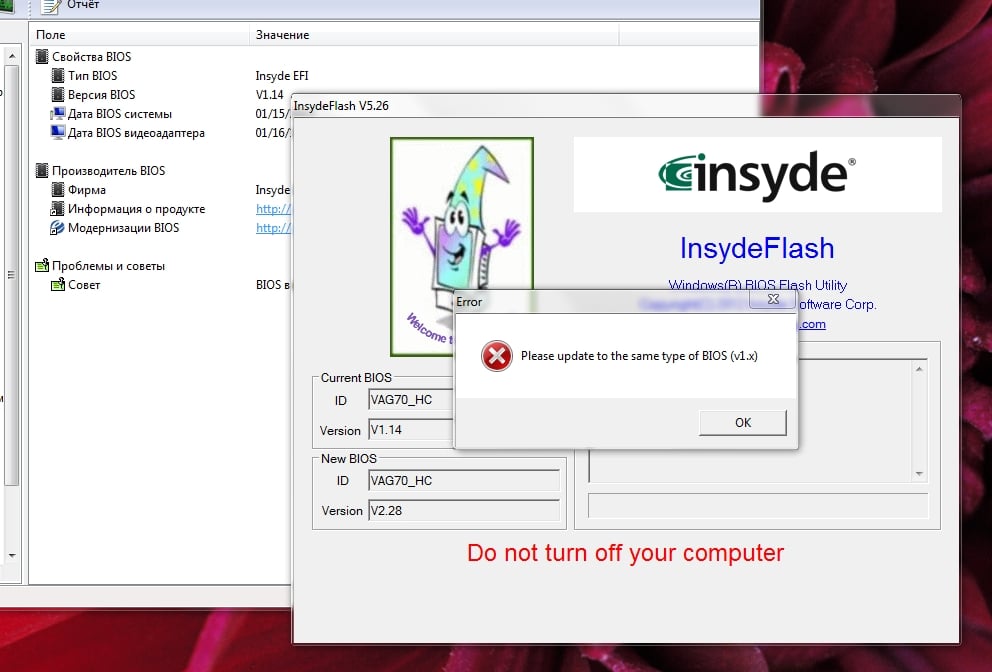992x672 pixels.
Task: Select the Тип BIOS chip icon
Action: tap(58, 75)
